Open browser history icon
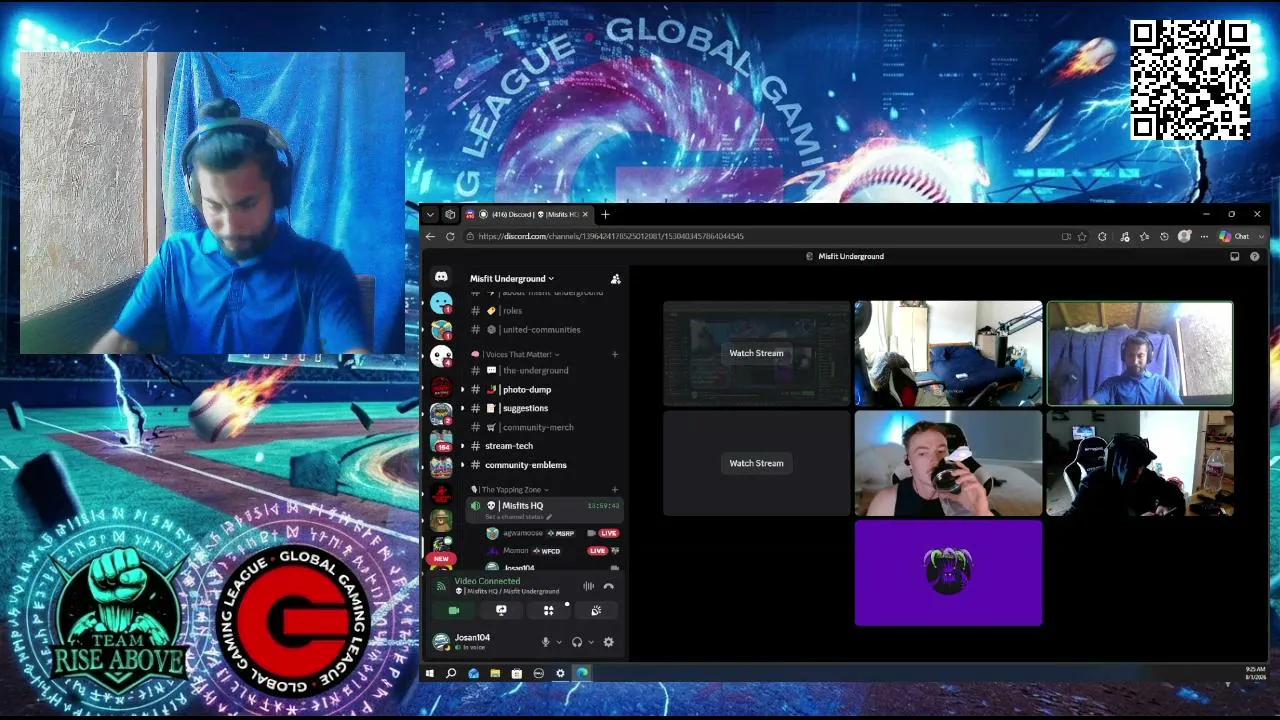This screenshot has width=1280, height=720. [1164, 237]
